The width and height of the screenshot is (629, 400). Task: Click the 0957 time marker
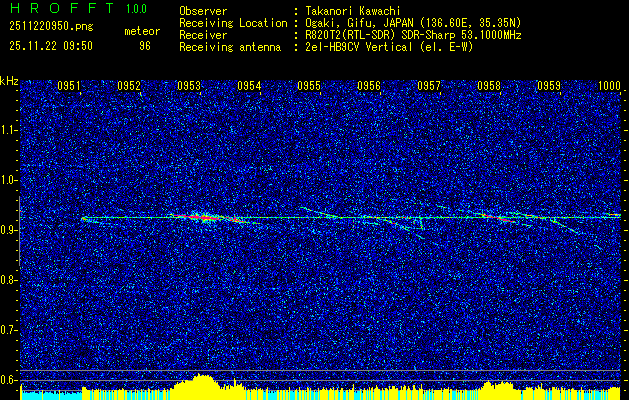pyautogui.click(x=429, y=86)
